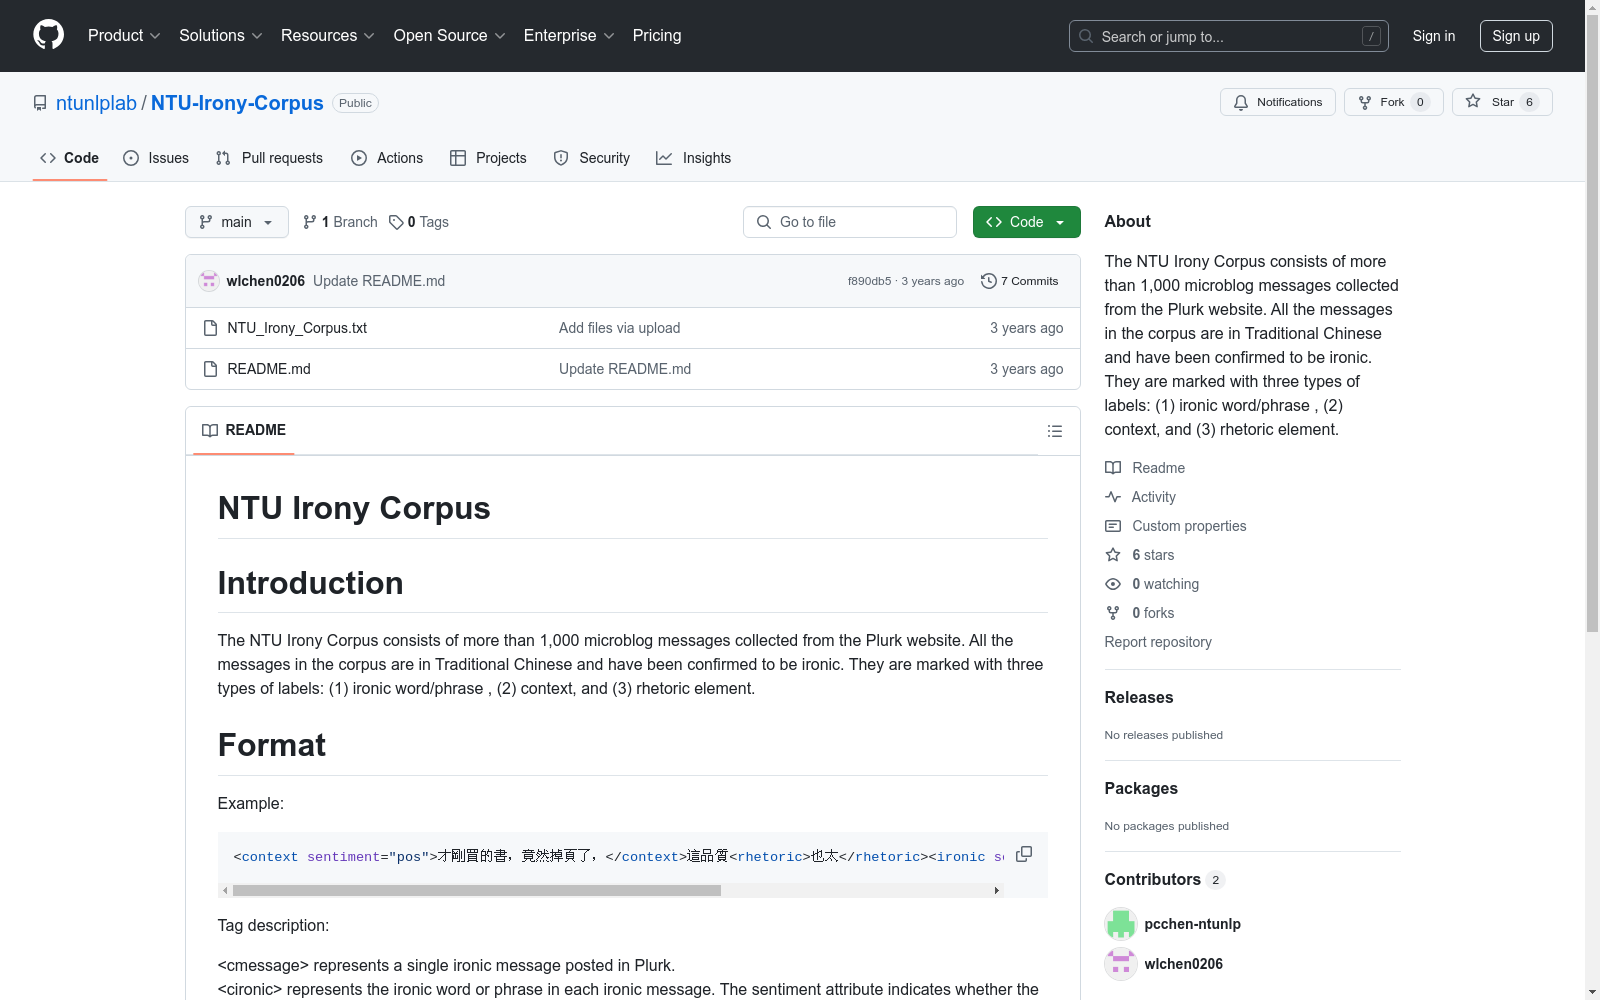Click the Sign up button
The height and width of the screenshot is (1000, 1600).
1516,36
